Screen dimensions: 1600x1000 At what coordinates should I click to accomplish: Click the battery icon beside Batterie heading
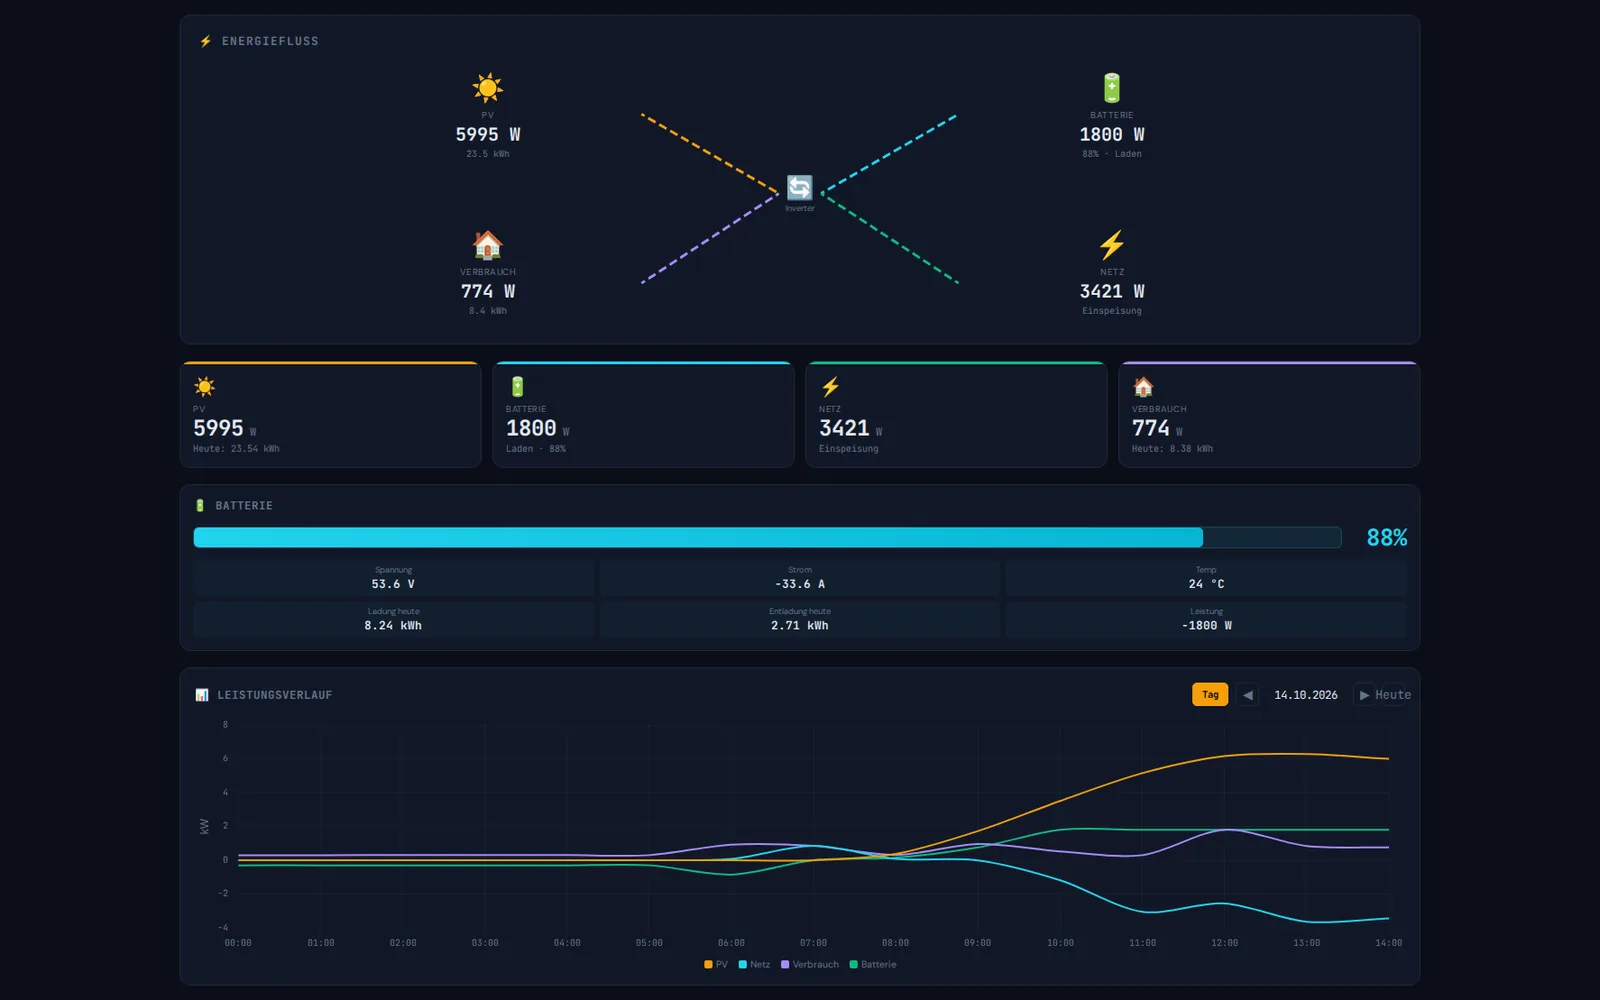coord(200,506)
